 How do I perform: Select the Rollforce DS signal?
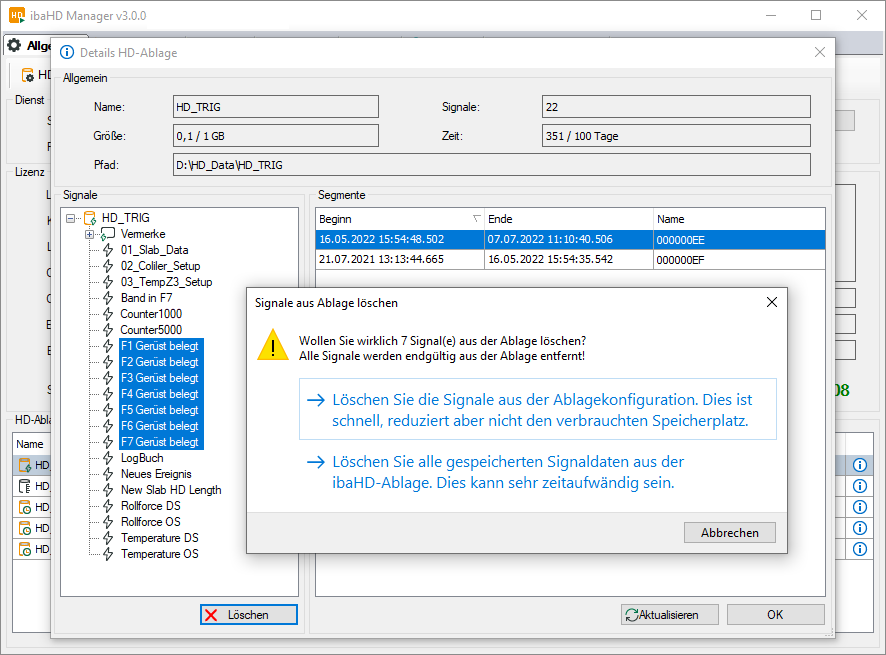point(150,506)
